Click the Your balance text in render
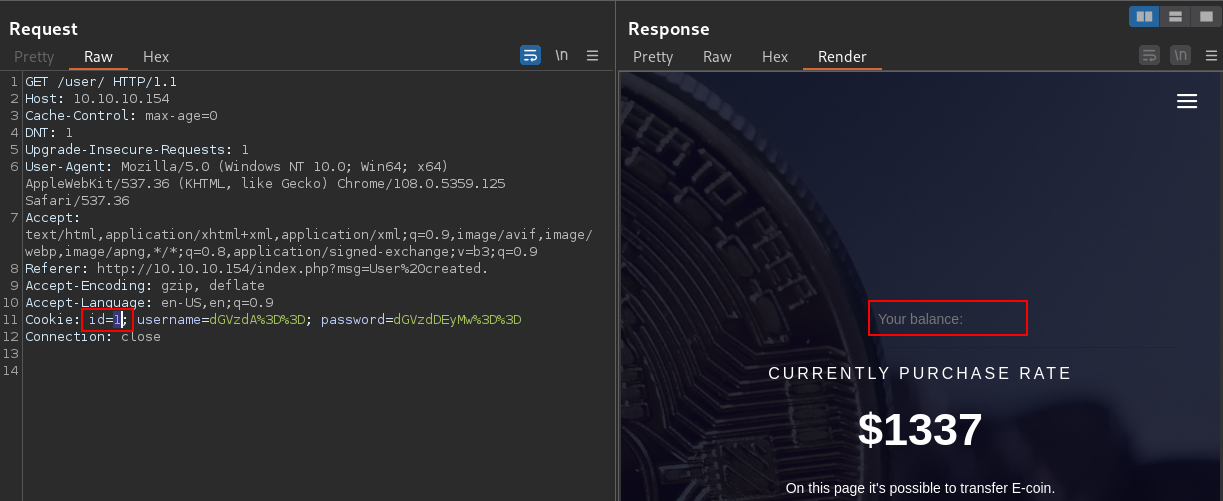The height and width of the screenshot is (501, 1223). coord(920,319)
